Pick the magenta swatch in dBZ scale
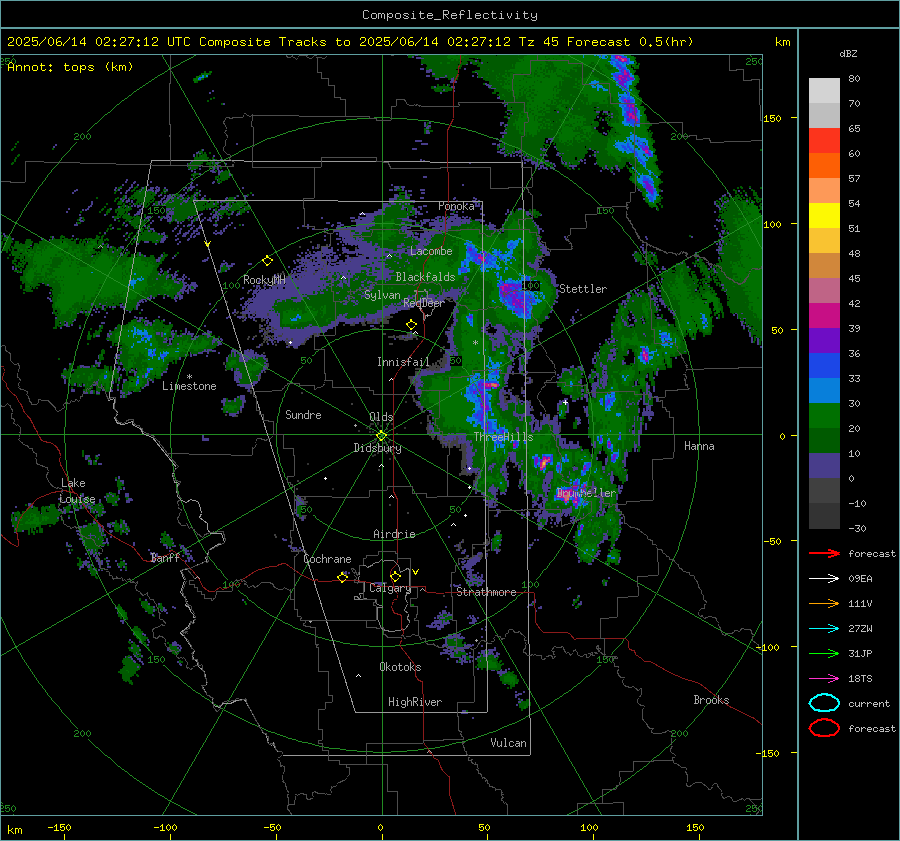This screenshot has height=841, width=900. click(824, 316)
